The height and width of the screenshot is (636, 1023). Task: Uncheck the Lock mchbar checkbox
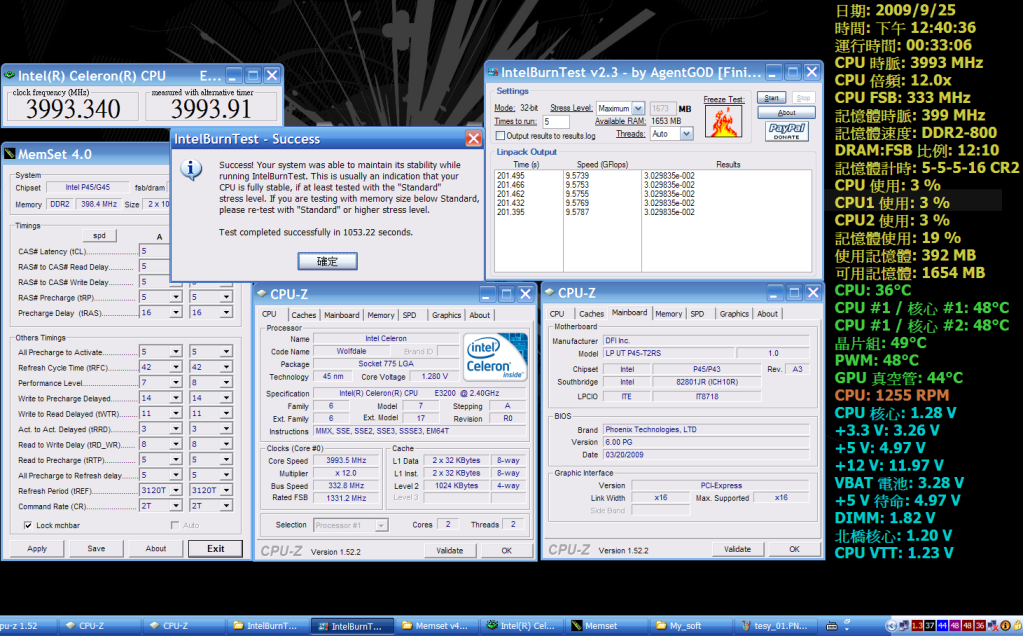click(x=28, y=525)
